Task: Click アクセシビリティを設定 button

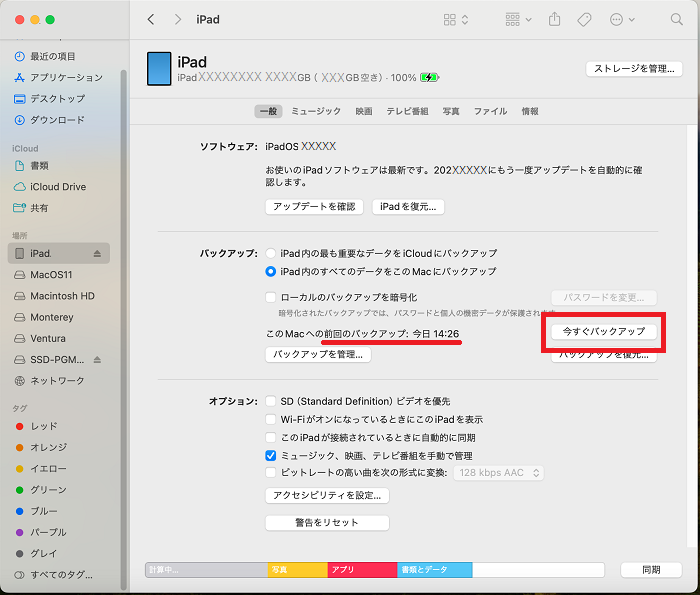Action: [x=327, y=495]
